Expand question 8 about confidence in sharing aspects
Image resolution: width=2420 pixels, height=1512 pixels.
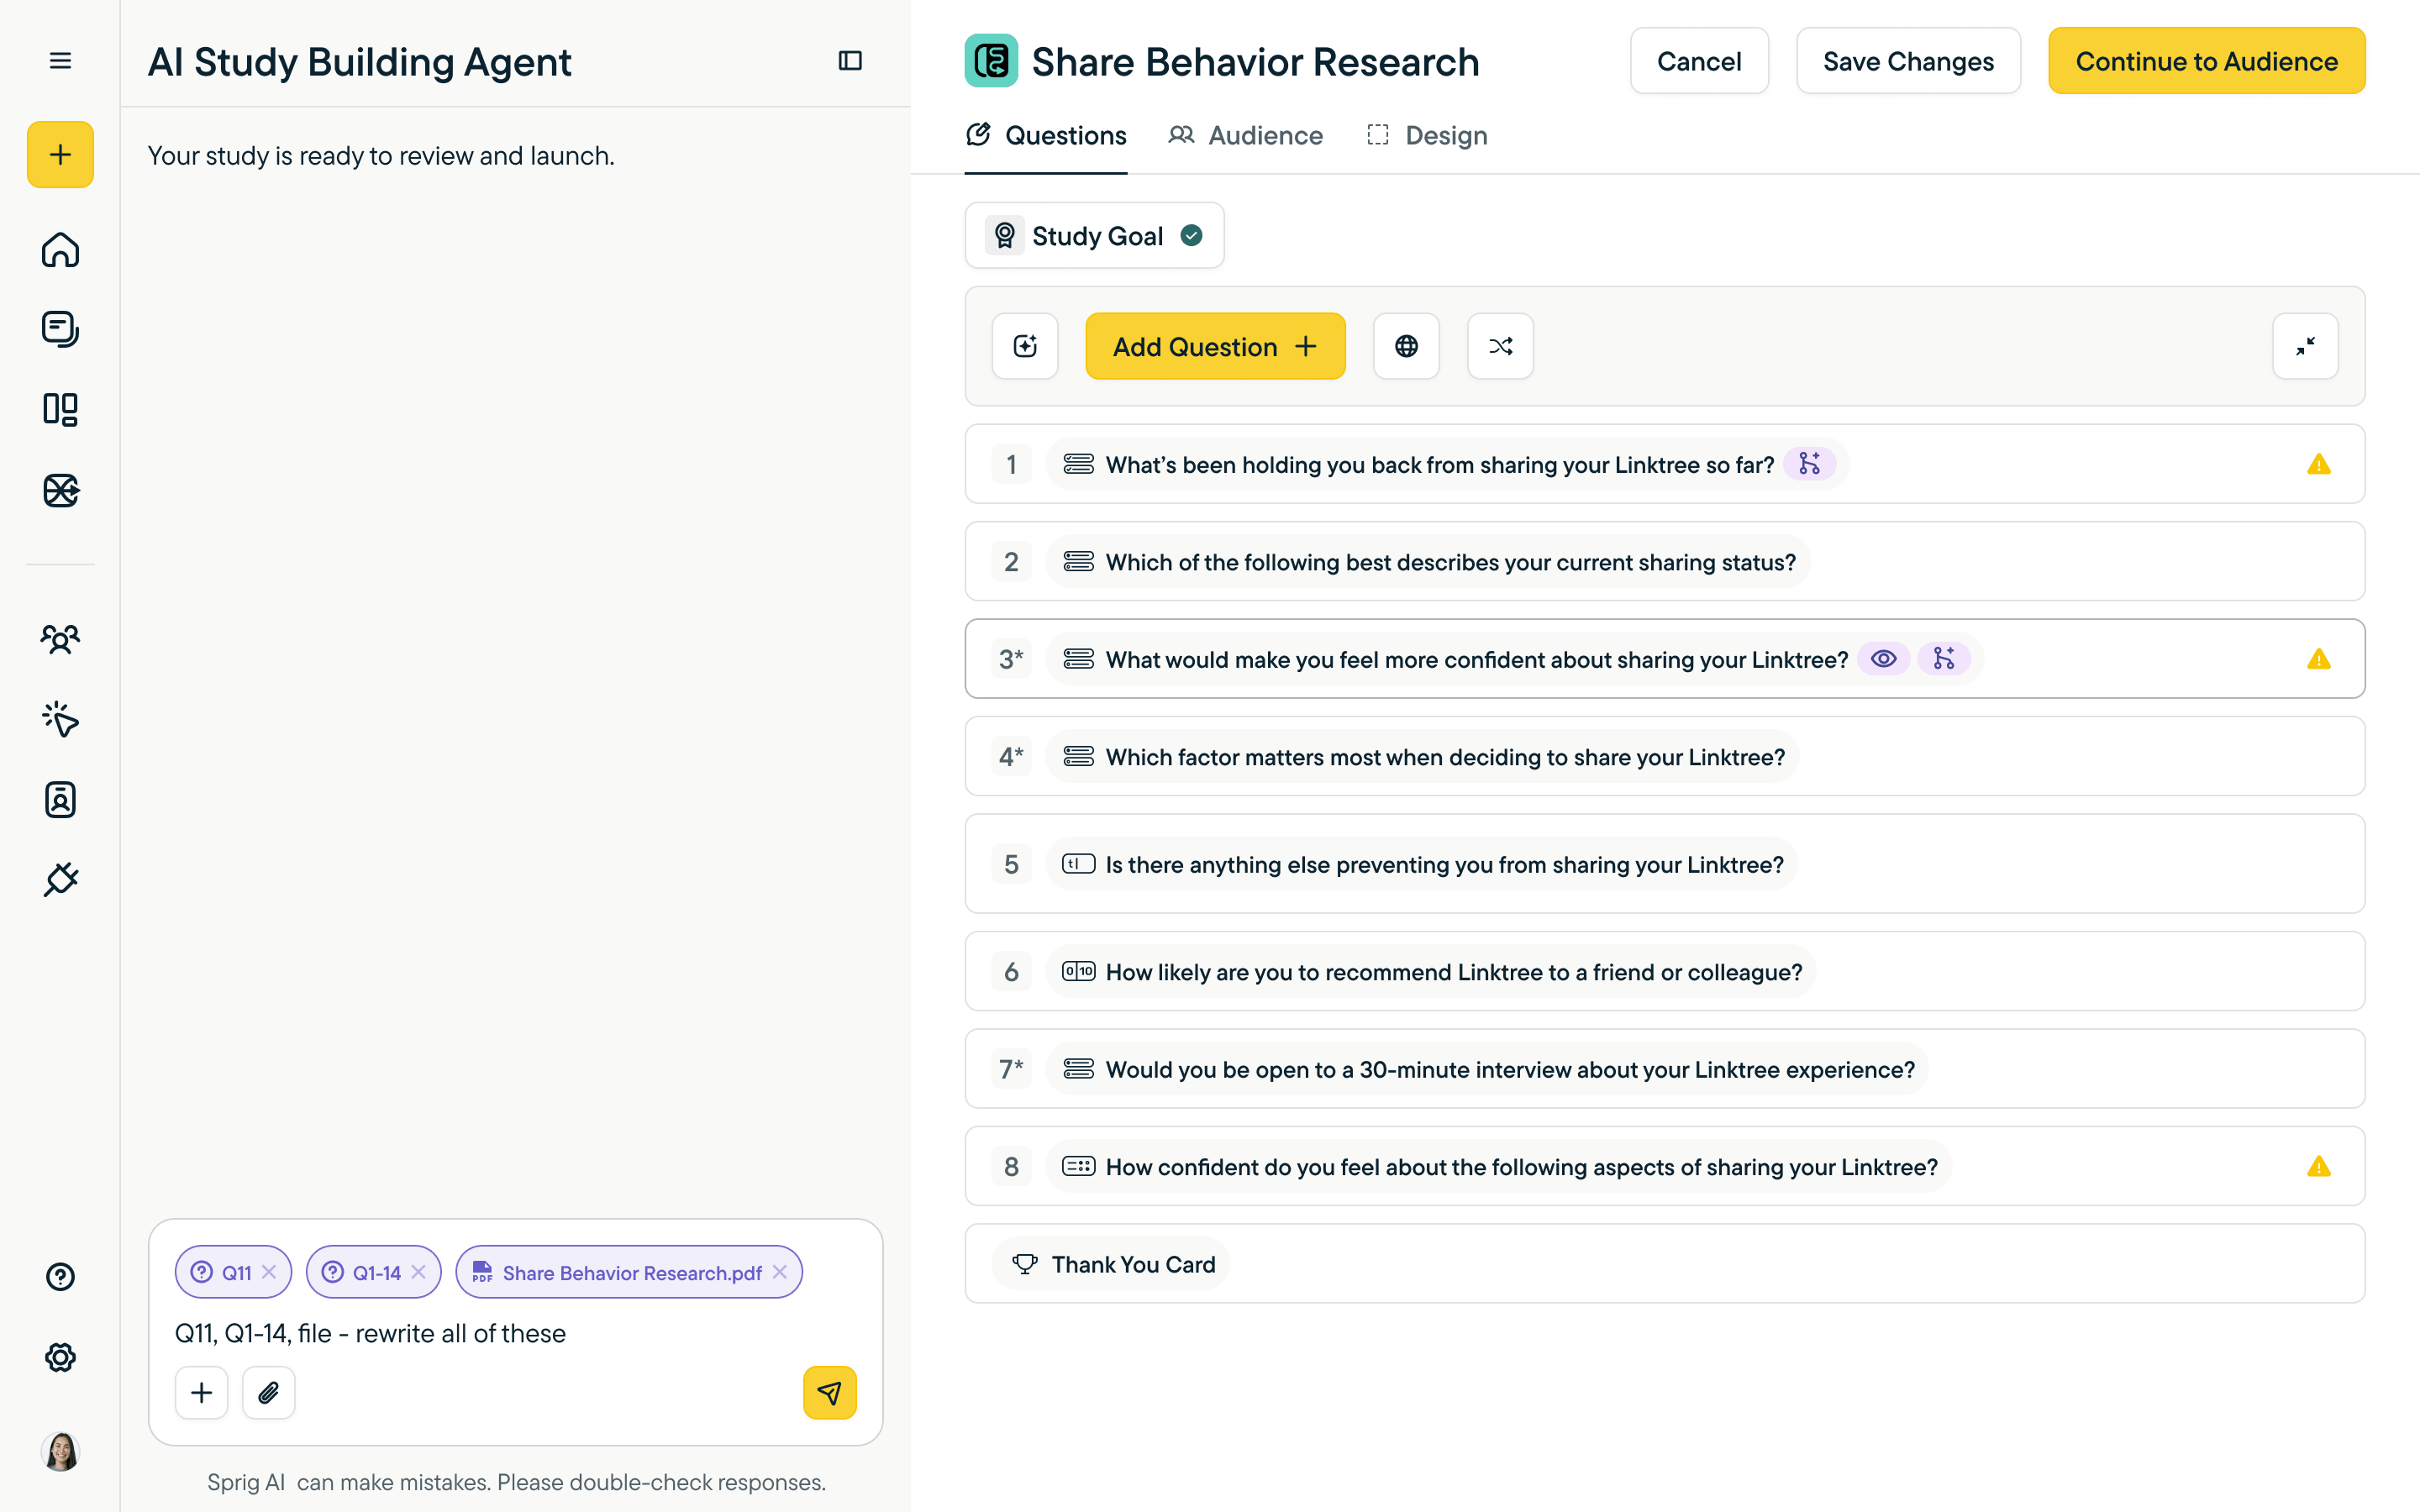[1664, 1166]
